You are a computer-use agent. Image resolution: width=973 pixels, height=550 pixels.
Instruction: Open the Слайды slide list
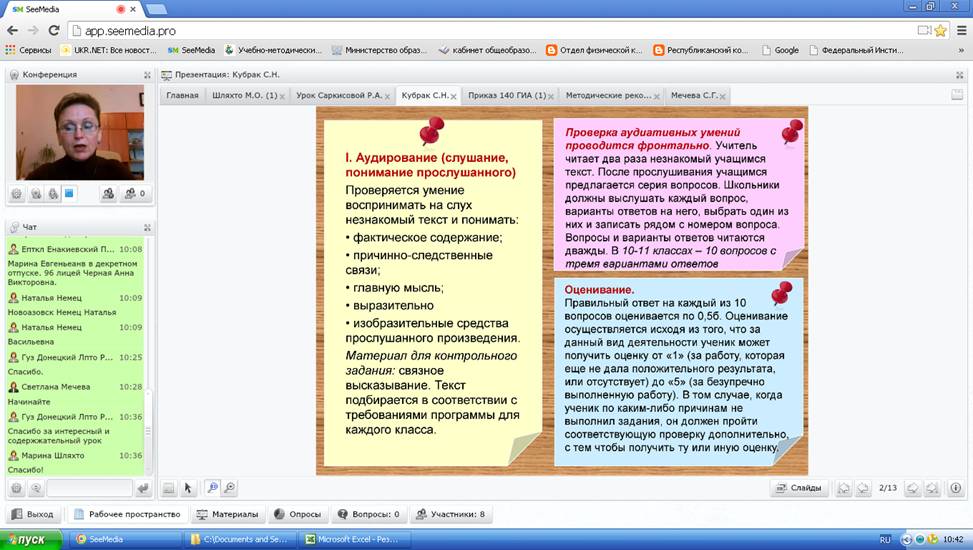pos(799,488)
